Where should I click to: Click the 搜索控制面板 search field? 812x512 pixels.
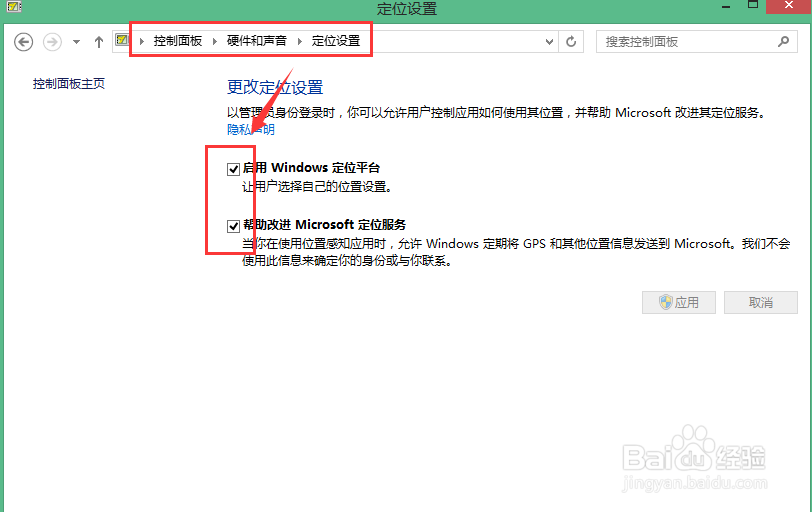pyautogui.click(x=697, y=41)
